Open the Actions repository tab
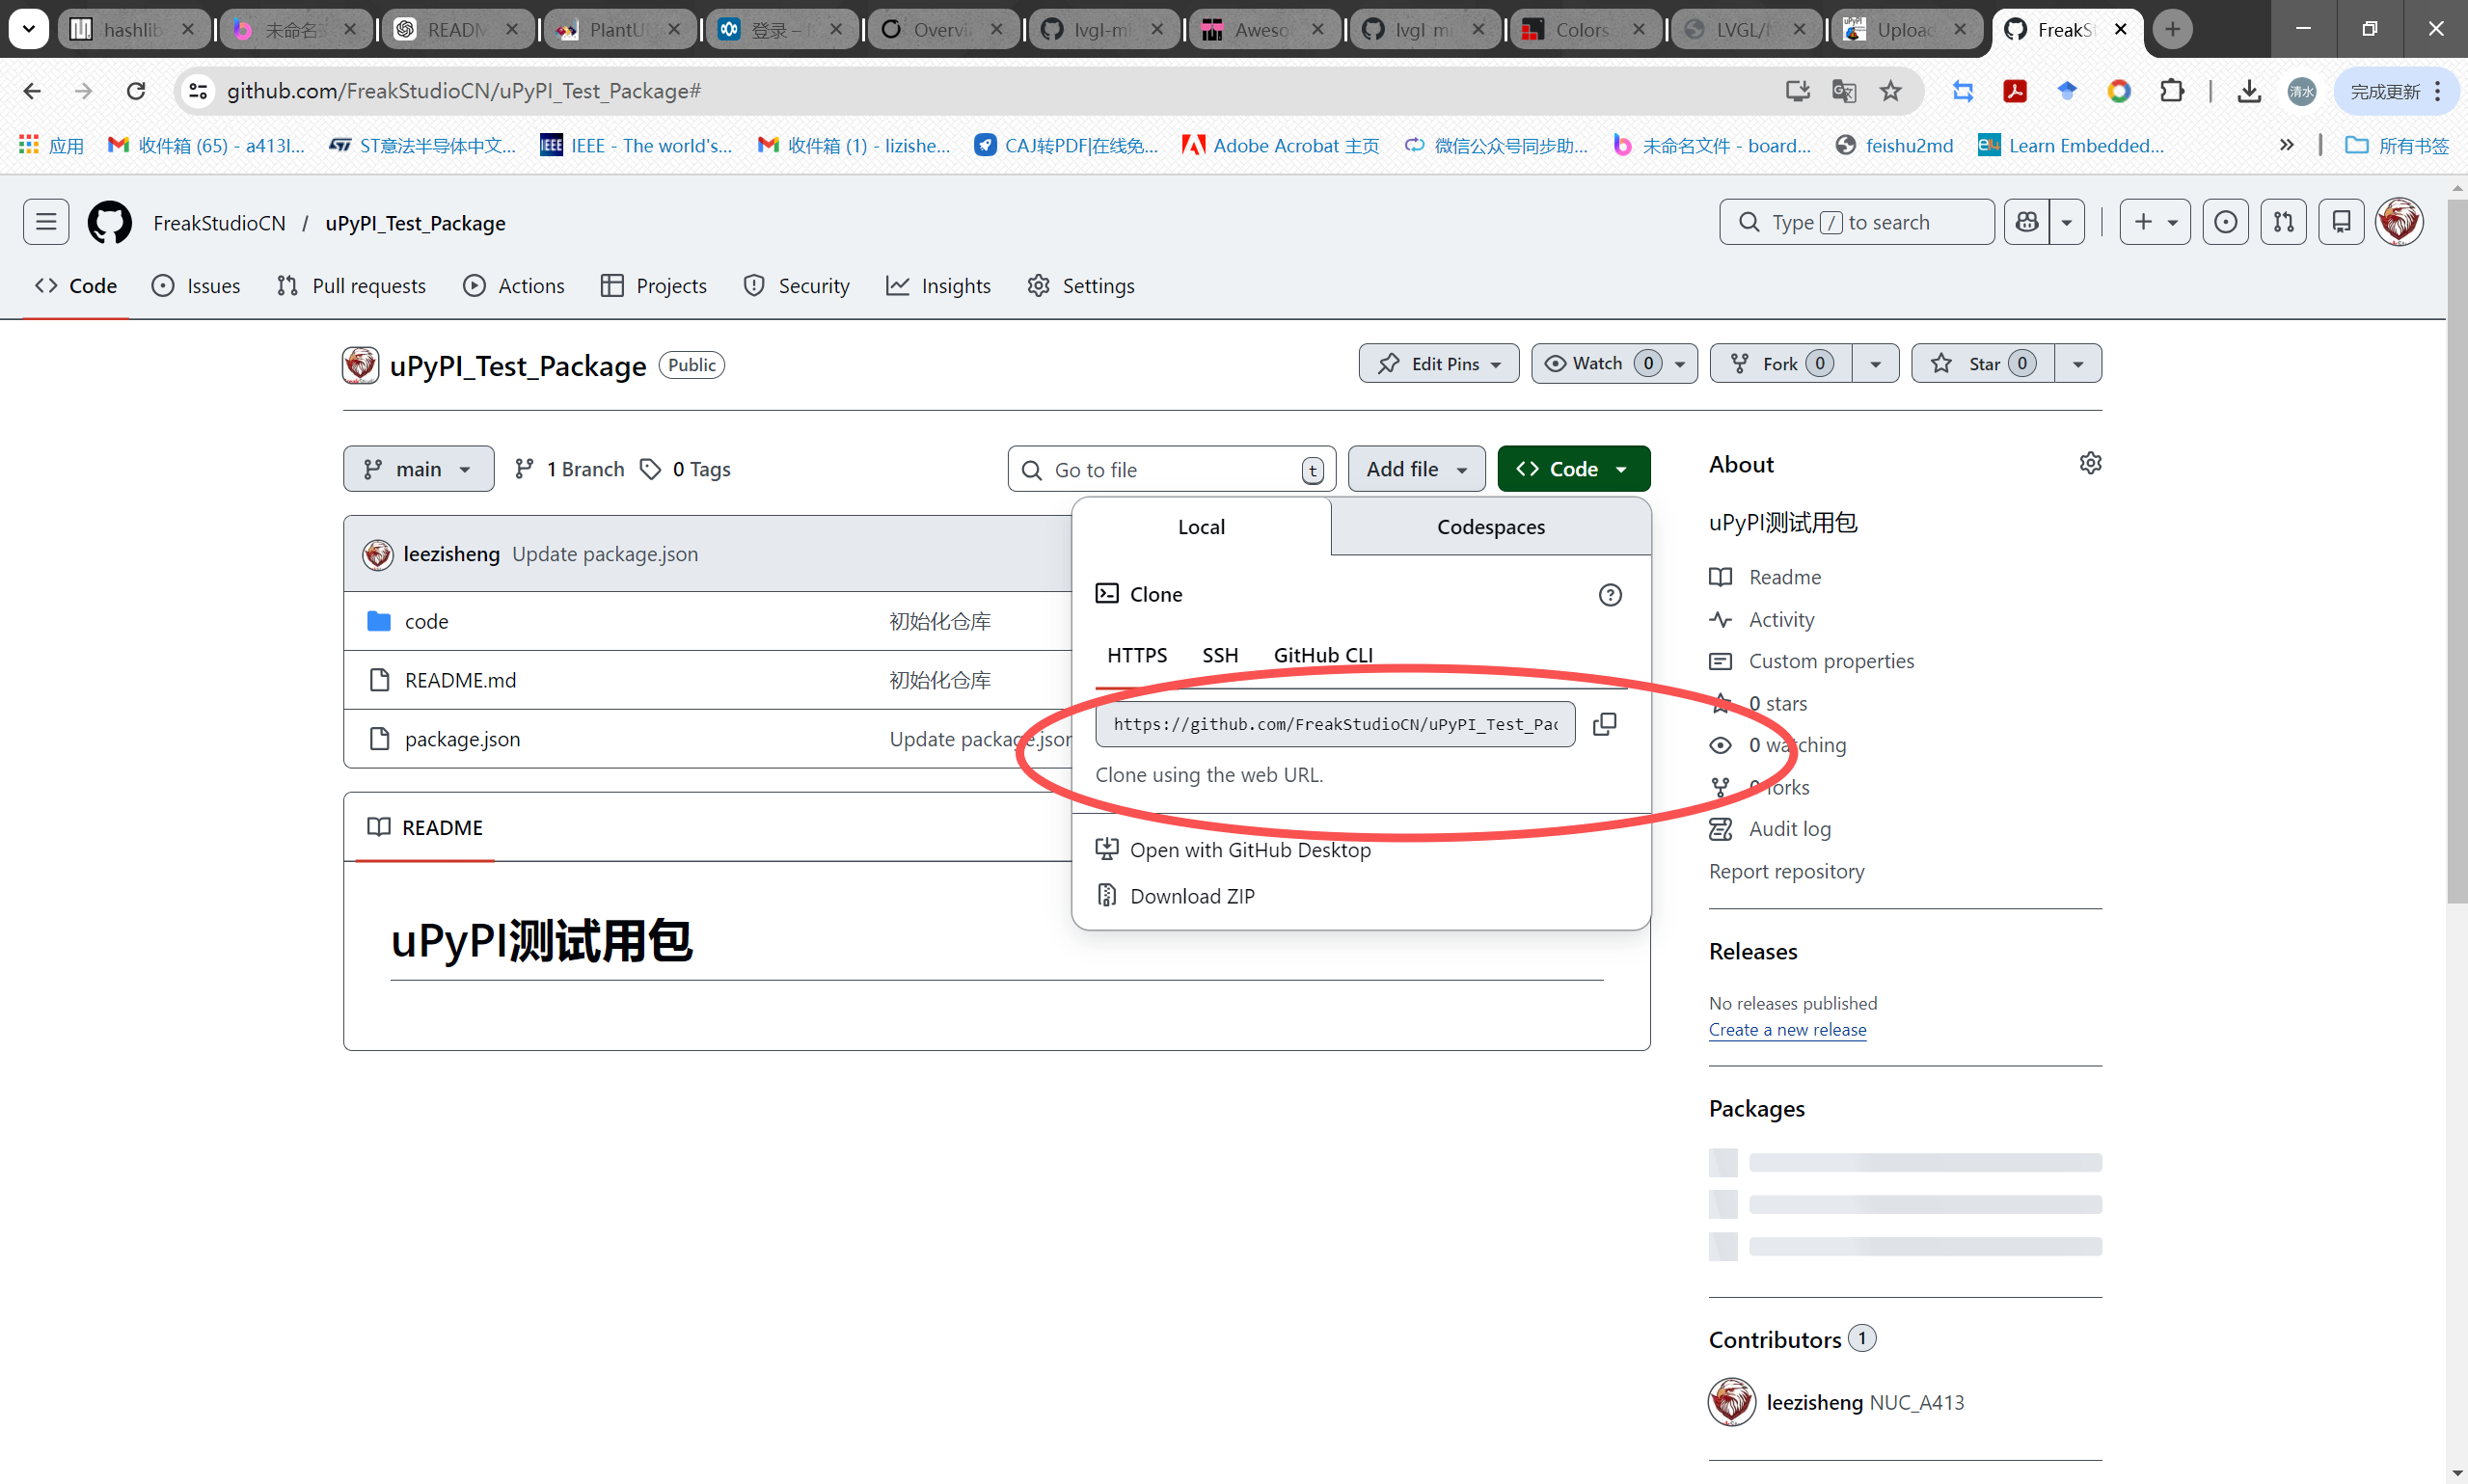The image size is (2468, 1484). tap(514, 286)
